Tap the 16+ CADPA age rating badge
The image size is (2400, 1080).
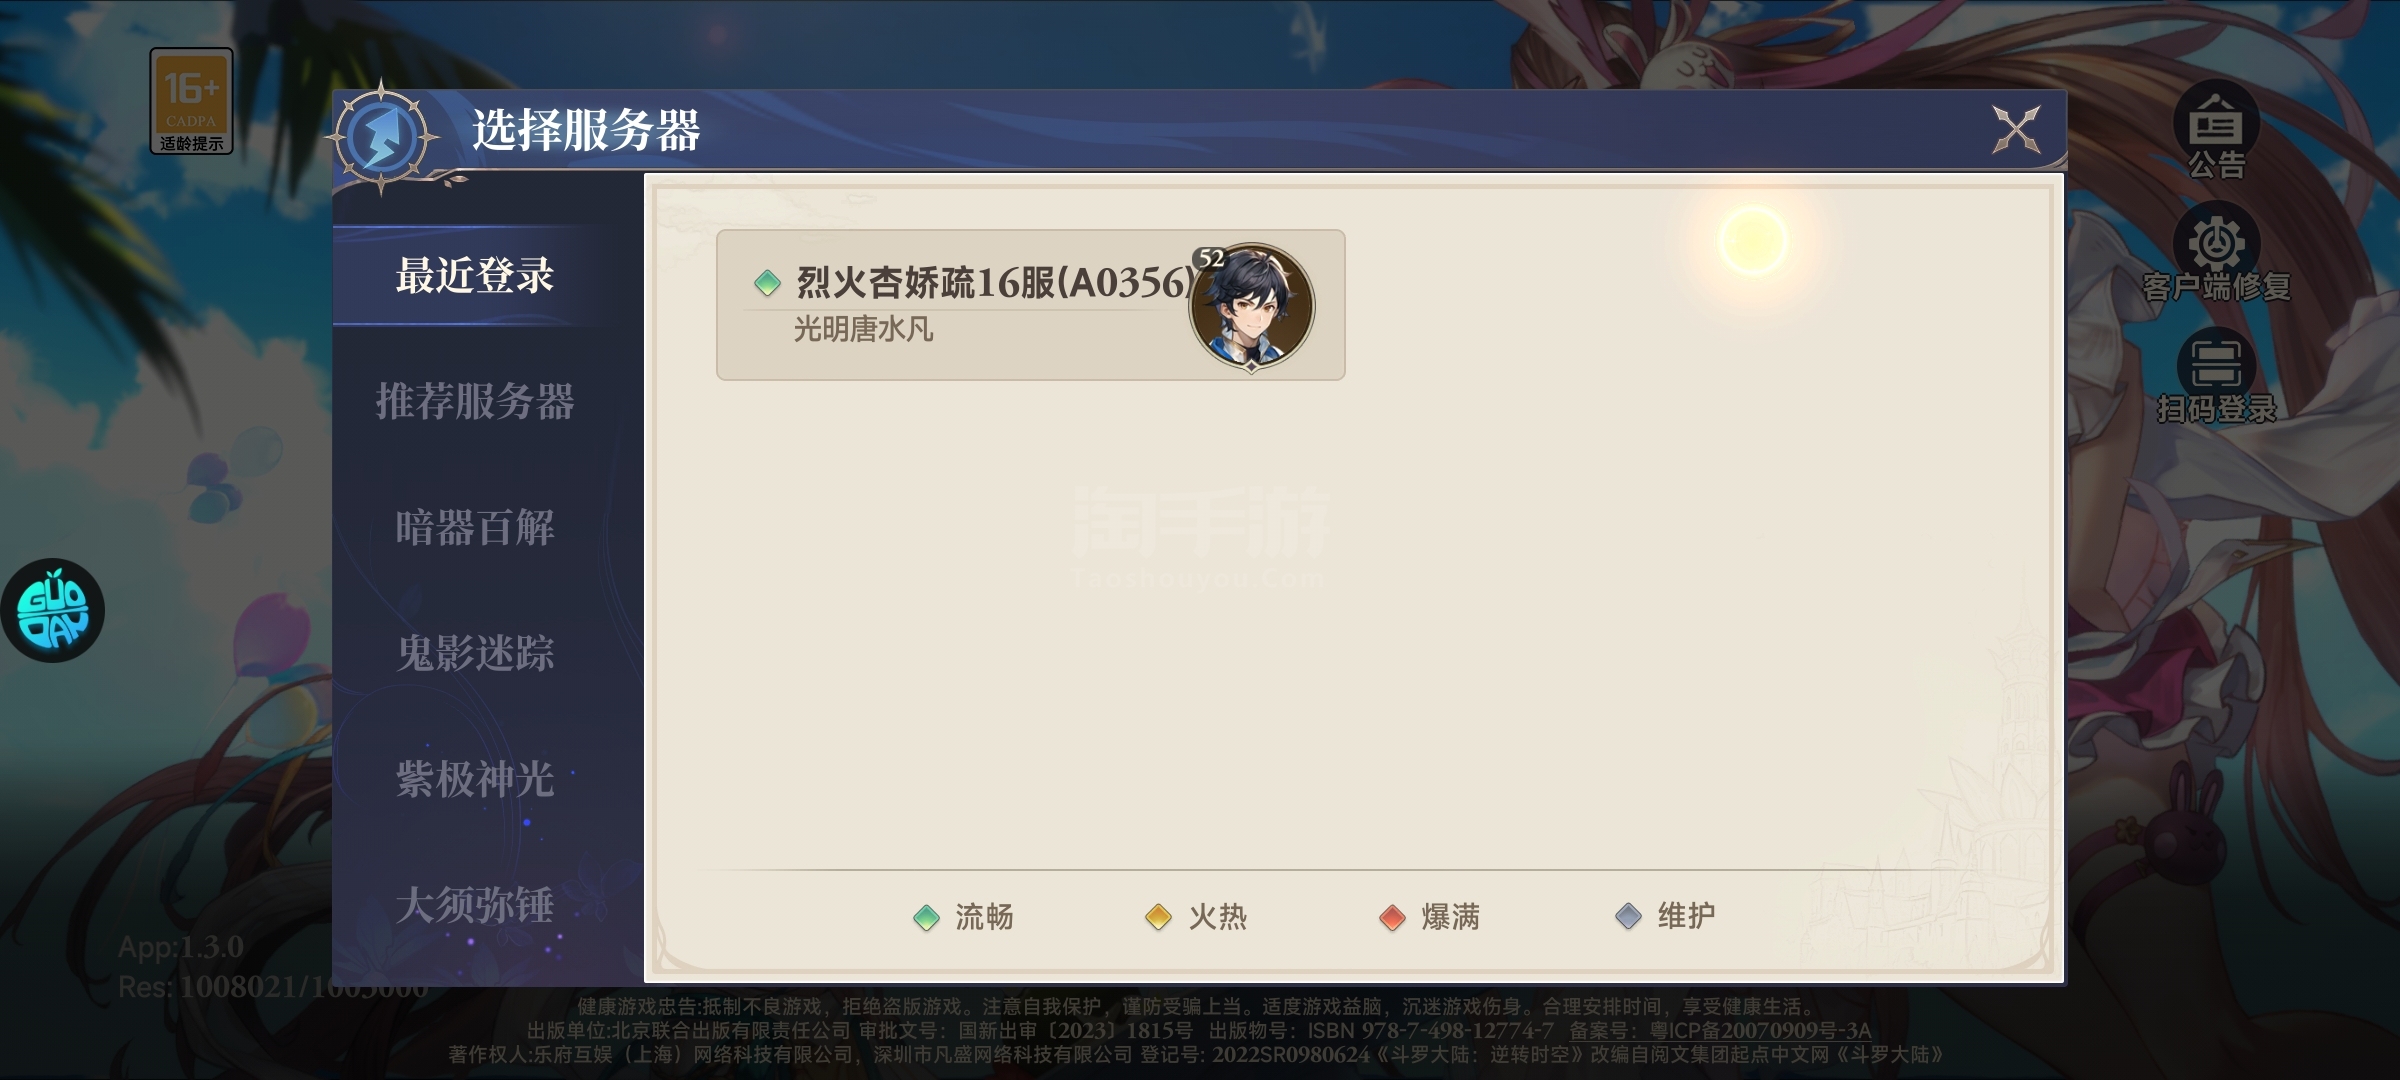click(x=191, y=101)
